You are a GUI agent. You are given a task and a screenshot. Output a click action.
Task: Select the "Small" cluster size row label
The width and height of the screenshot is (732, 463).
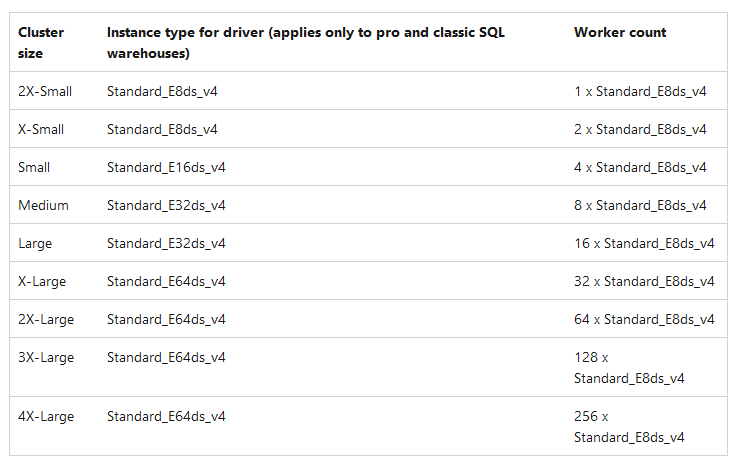coord(34,167)
